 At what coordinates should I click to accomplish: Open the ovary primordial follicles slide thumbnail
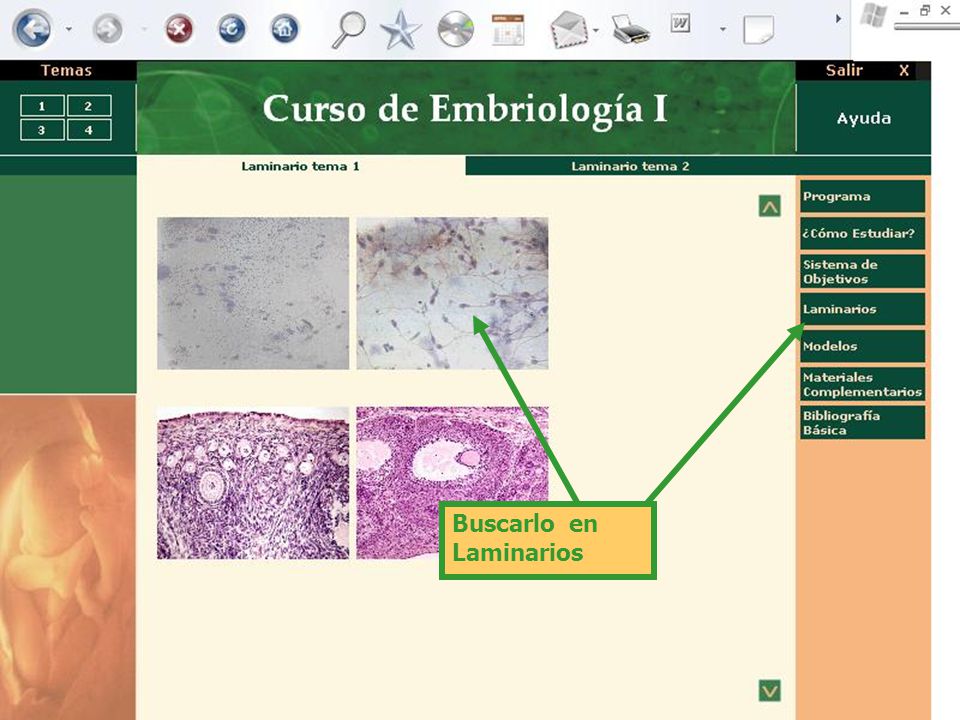pos(253,483)
